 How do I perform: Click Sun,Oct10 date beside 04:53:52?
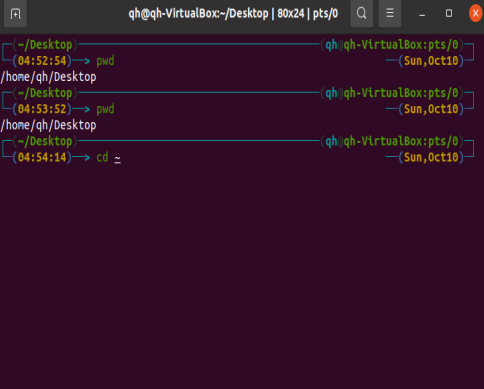(431, 109)
